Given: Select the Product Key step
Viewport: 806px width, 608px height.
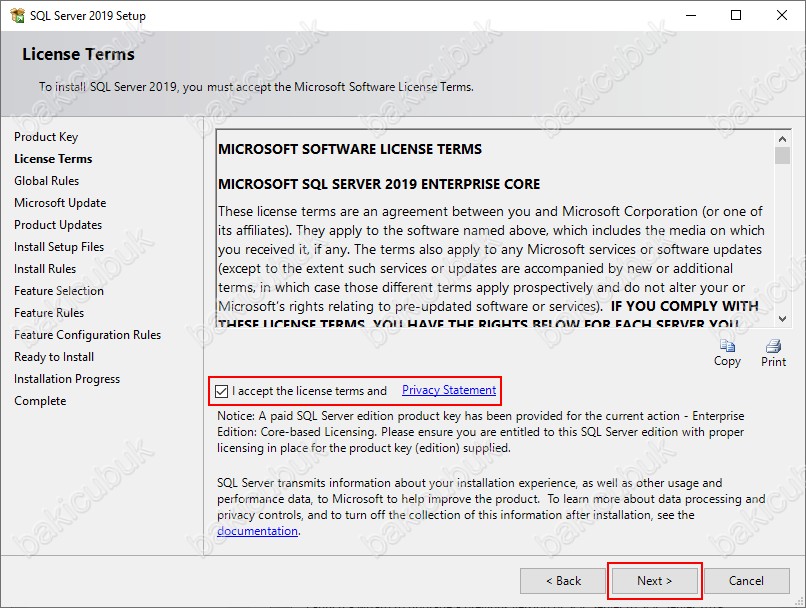Looking at the screenshot, I should [46, 137].
